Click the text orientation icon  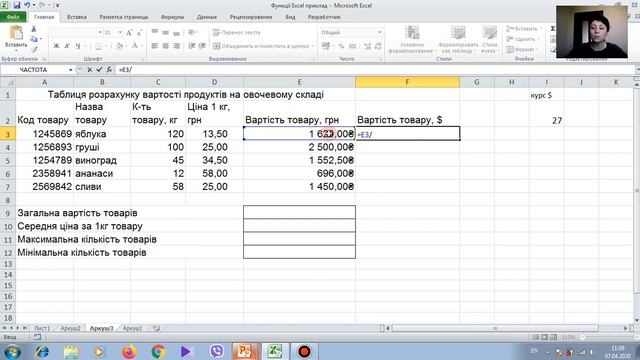(192, 32)
